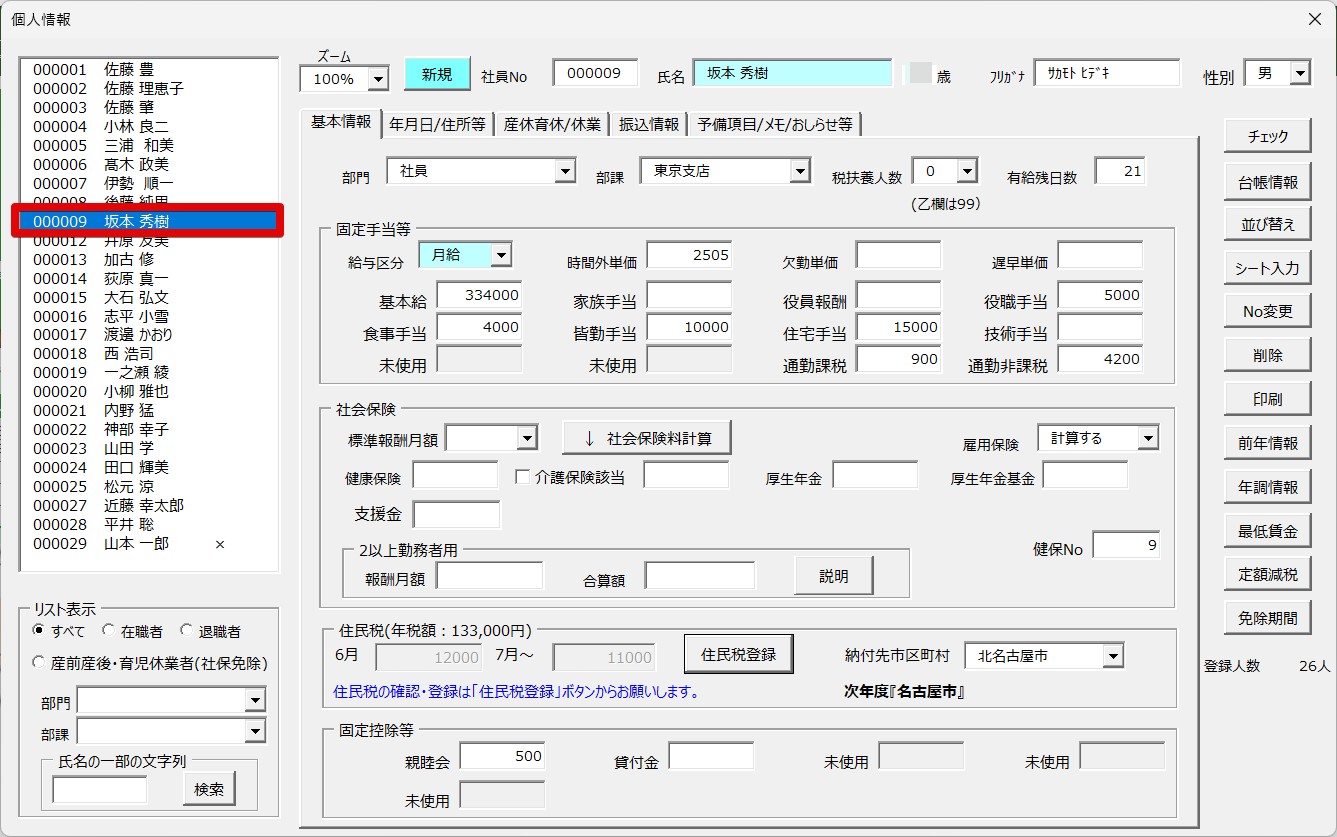
Task: Open the 産休育休/休業 tab
Action: [x=552, y=124]
